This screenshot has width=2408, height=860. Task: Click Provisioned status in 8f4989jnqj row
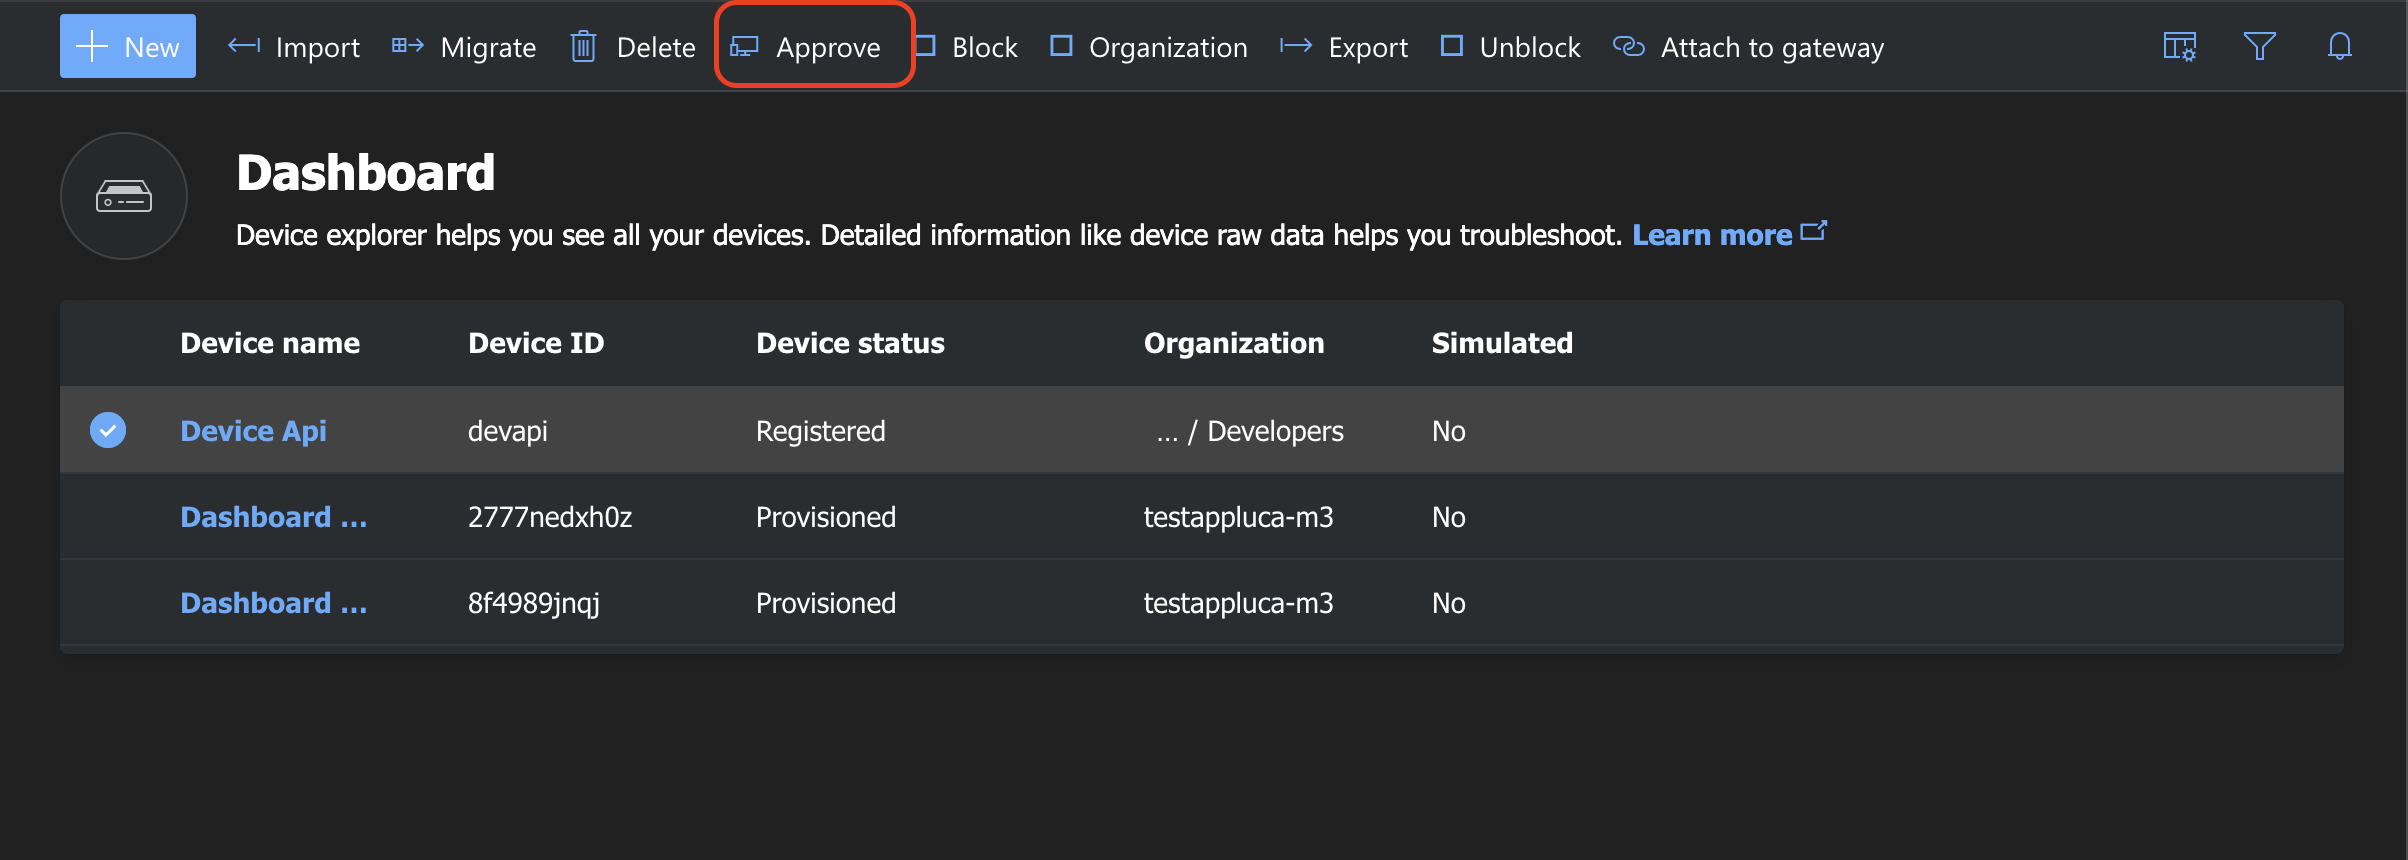pyautogui.click(x=826, y=603)
